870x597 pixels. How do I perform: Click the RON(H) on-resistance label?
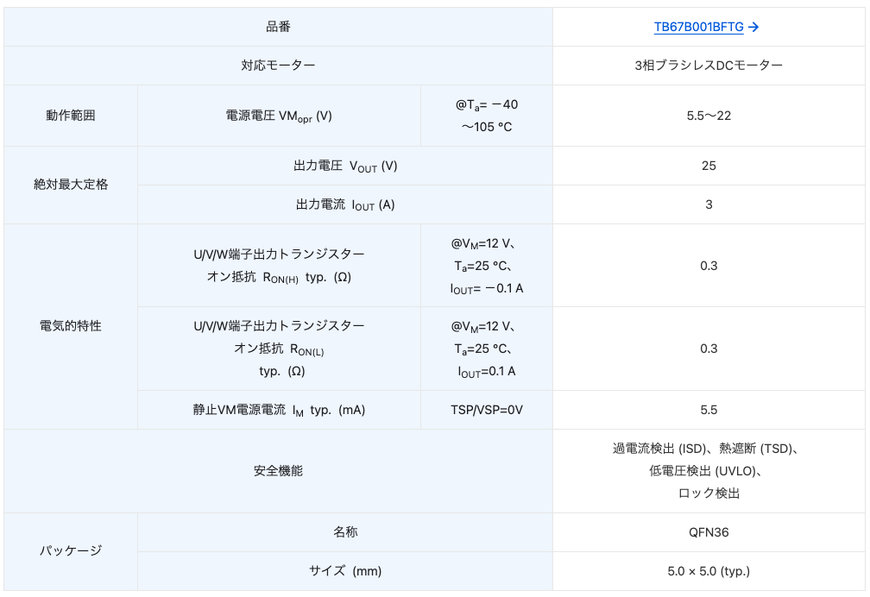coord(279,265)
